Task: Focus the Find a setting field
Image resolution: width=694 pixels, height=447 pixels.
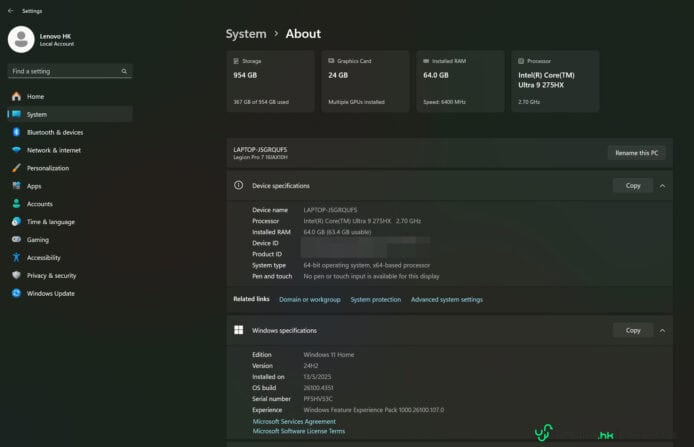Action: (70, 71)
